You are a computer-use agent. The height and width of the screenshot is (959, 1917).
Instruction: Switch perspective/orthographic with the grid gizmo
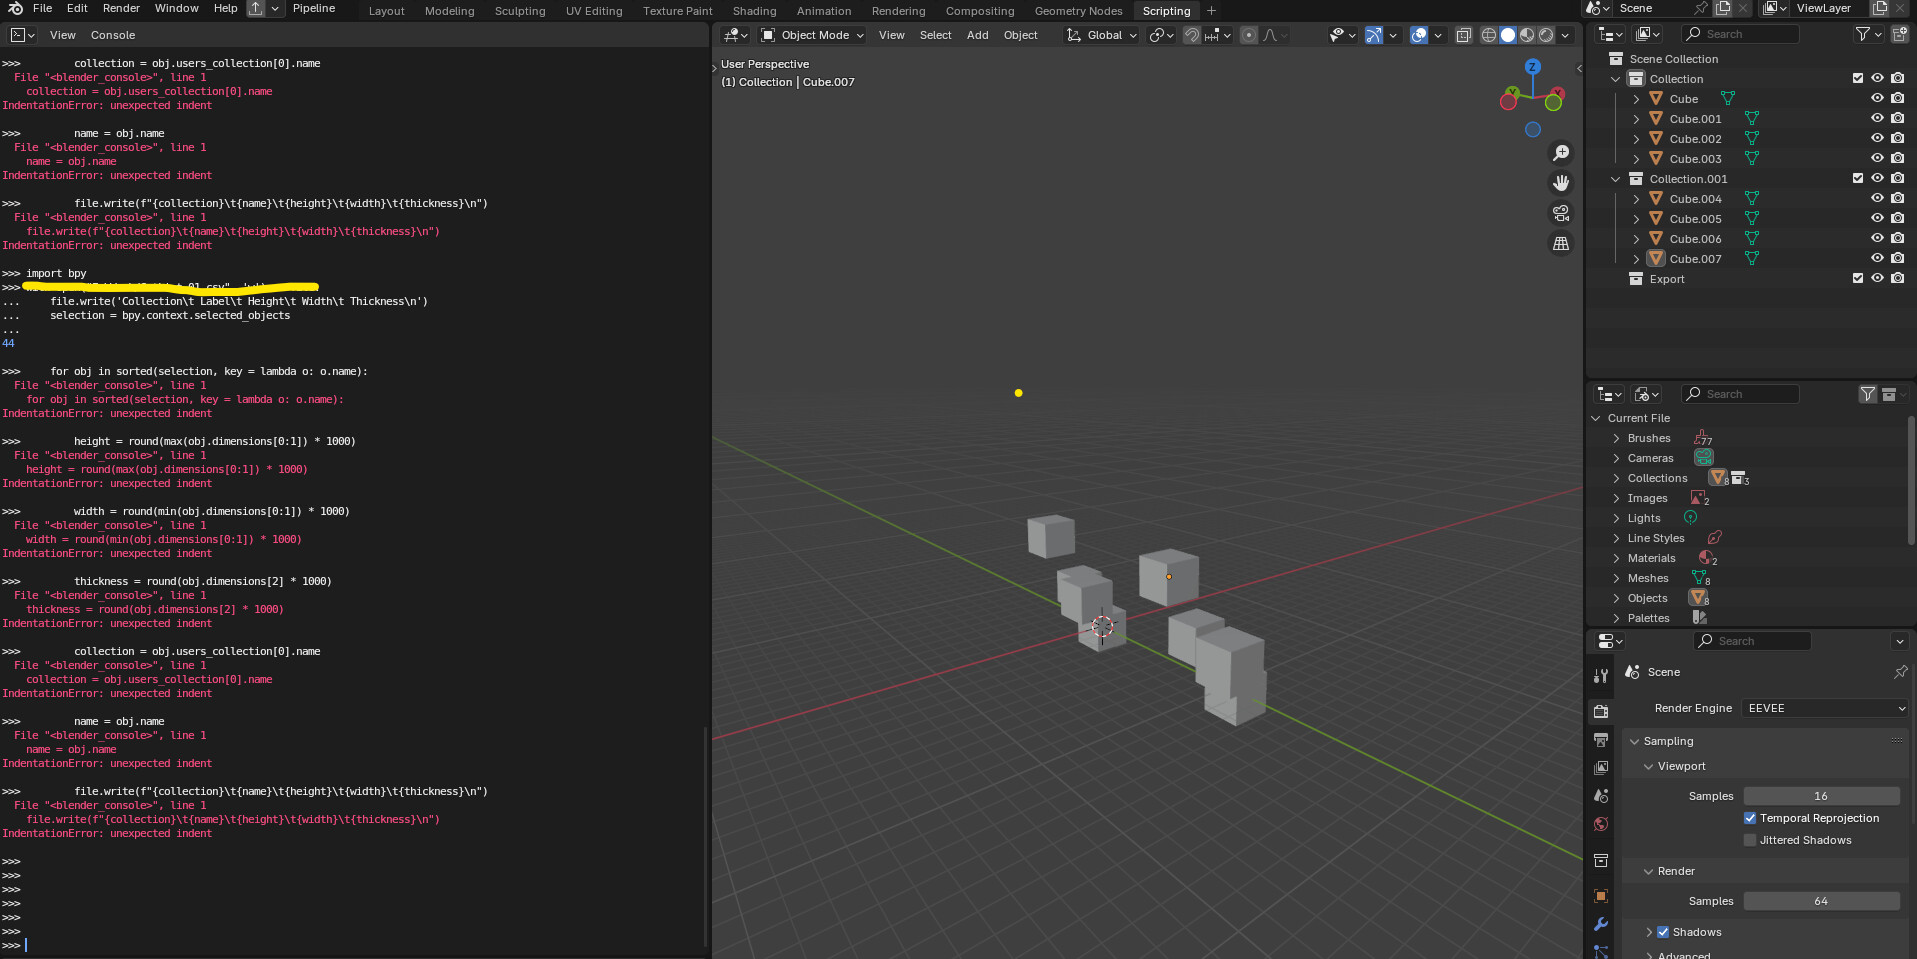coord(1560,243)
